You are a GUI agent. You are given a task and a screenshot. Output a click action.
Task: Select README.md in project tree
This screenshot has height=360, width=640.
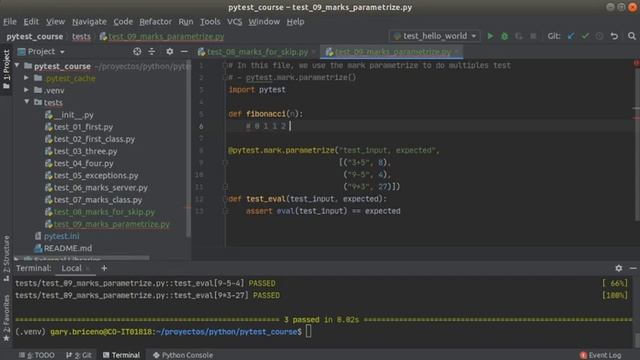63,248
